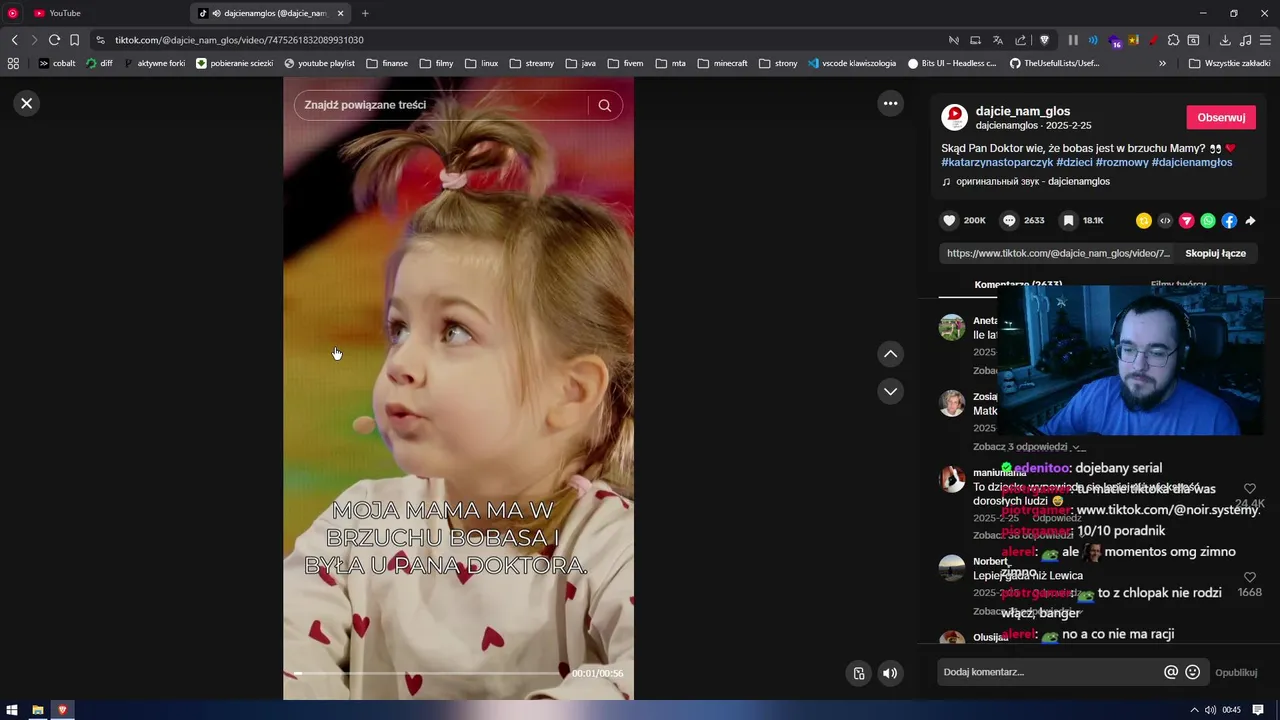Open the three-dots more options menu
The width and height of the screenshot is (1280, 720).
coord(890,103)
